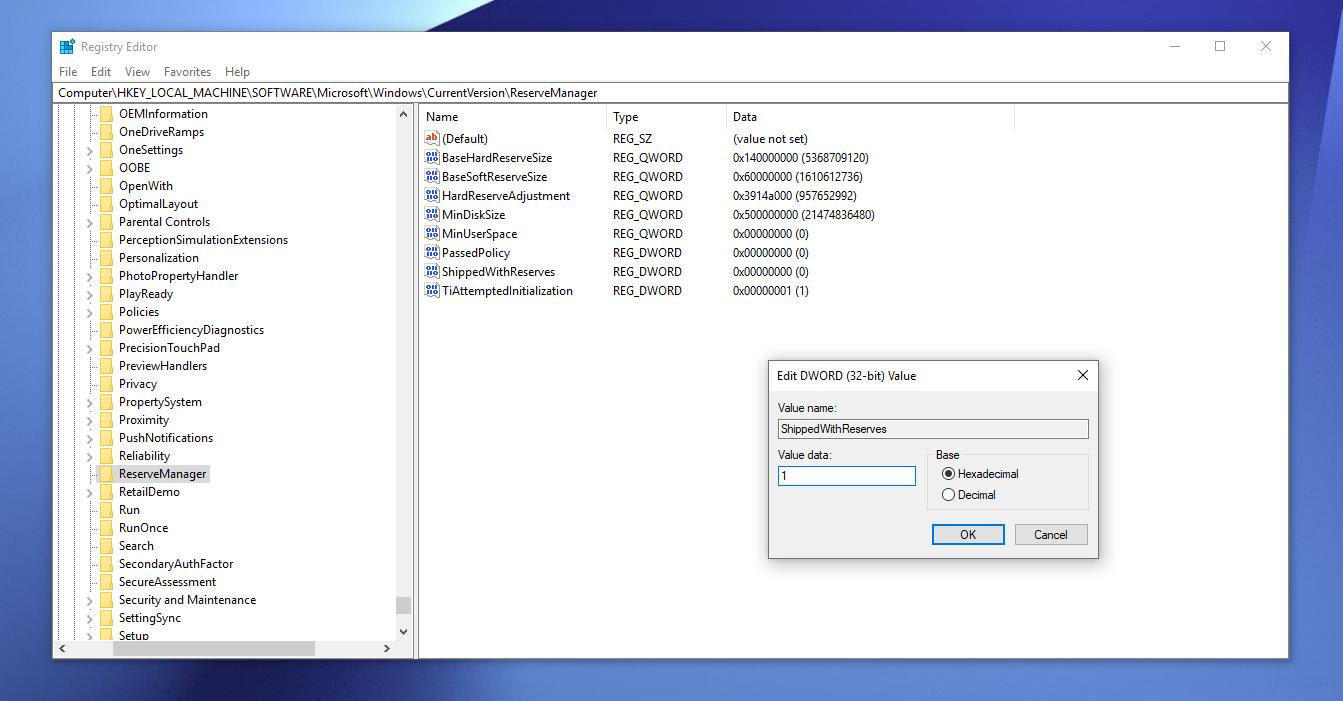Click the OpenWith folder icon
1343x701 pixels.
pyautogui.click(x=105, y=186)
